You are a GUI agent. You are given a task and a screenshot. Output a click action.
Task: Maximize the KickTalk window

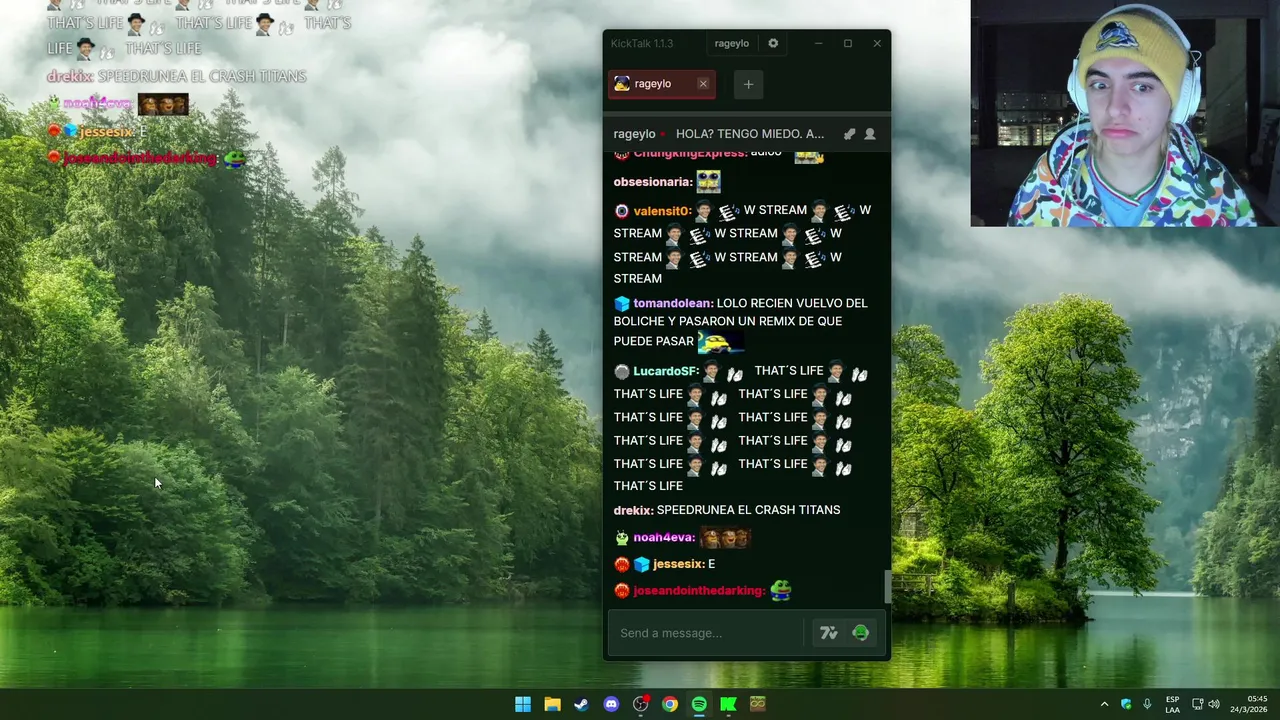point(848,43)
